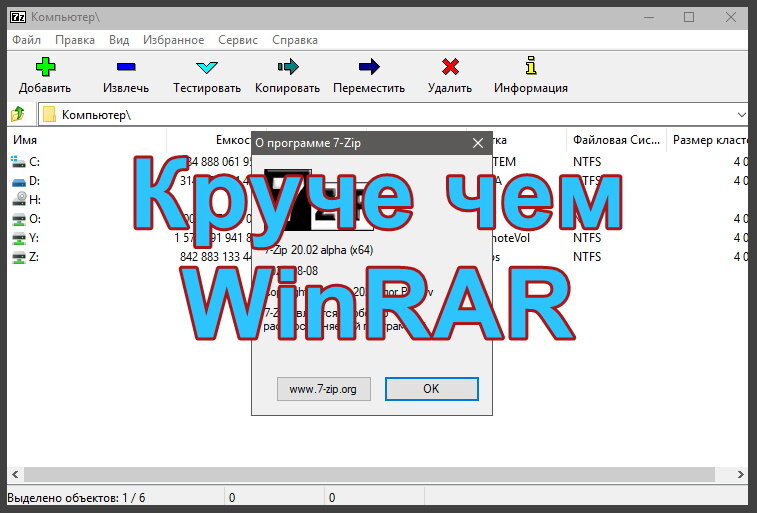
Task: Click NTFS in the Y: row
Action: tap(587, 238)
